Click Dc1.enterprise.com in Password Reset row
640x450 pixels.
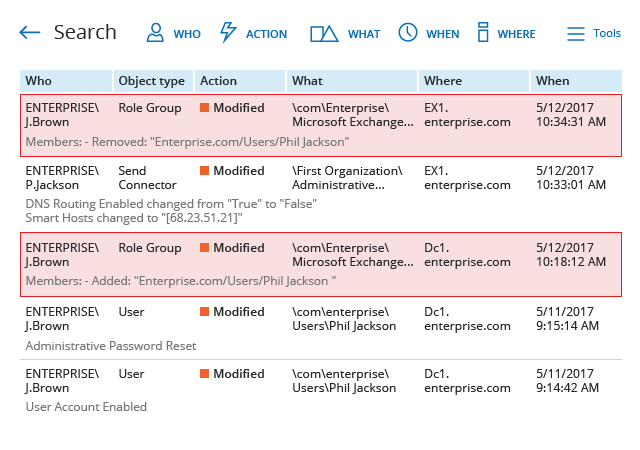[467, 319]
